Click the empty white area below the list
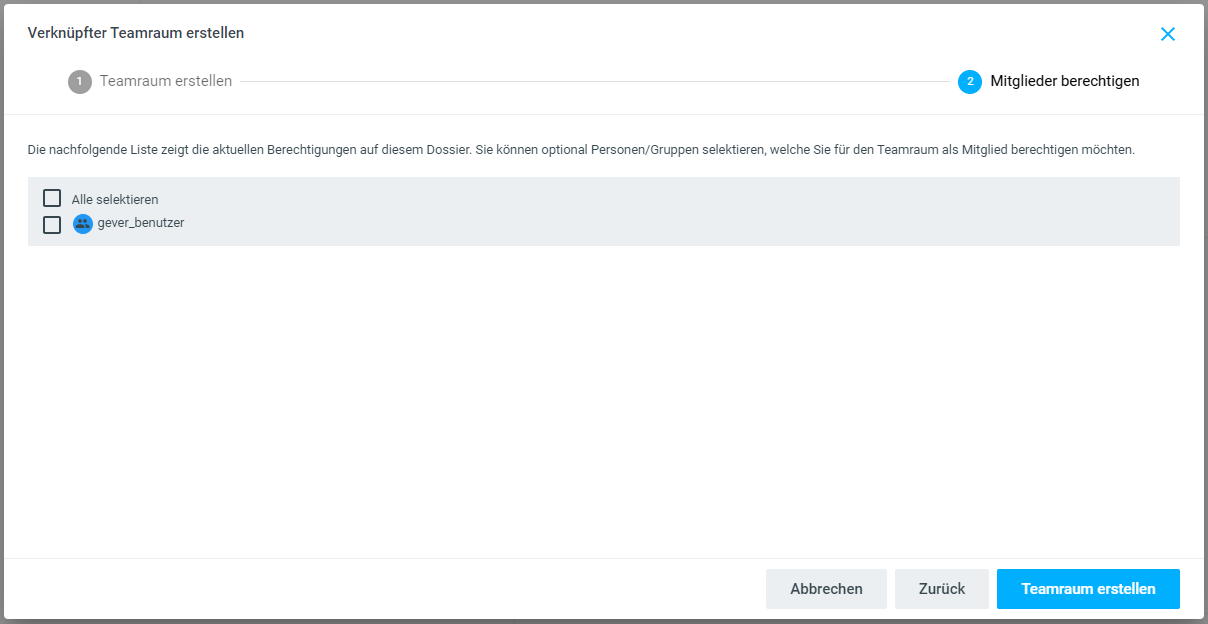 click(x=600, y=400)
